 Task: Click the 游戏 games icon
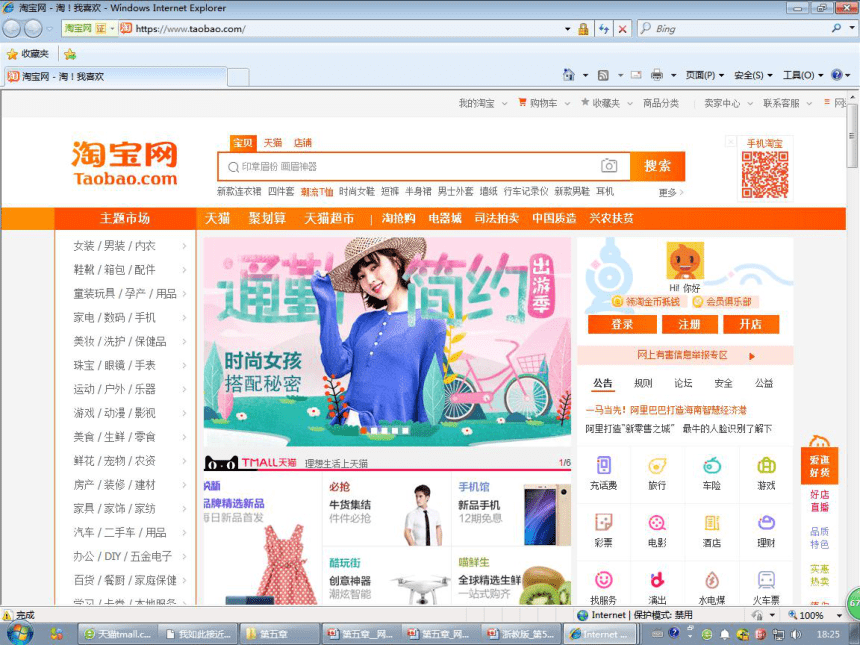pyautogui.click(x=766, y=466)
